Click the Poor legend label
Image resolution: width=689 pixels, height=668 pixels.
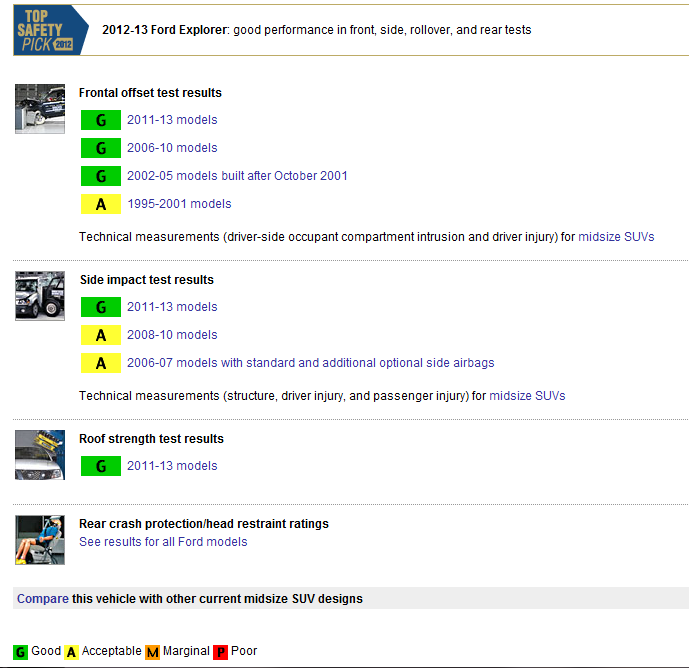244,651
